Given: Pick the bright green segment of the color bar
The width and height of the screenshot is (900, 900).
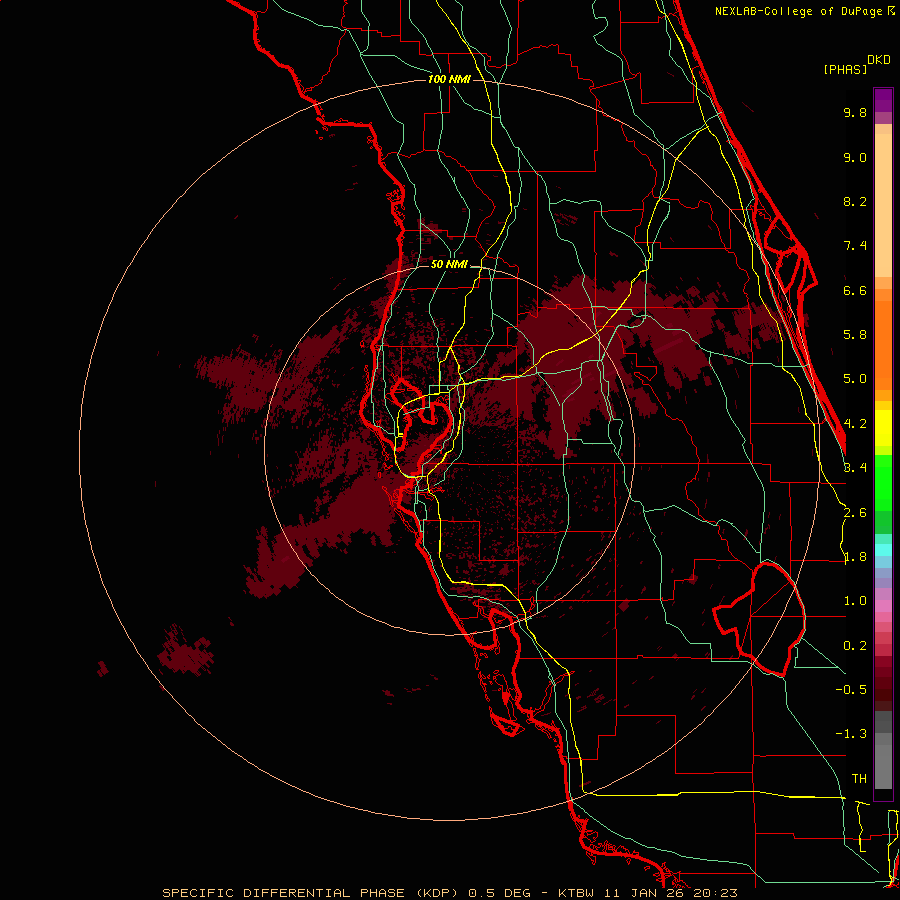Looking at the screenshot, I should (883, 481).
